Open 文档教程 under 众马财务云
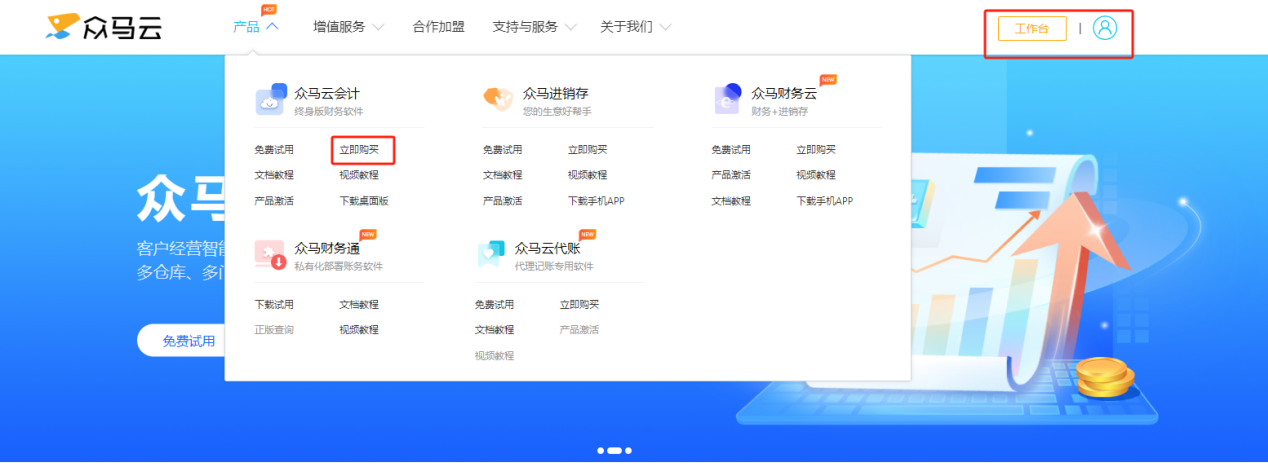The width and height of the screenshot is (1268, 466). coord(731,201)
